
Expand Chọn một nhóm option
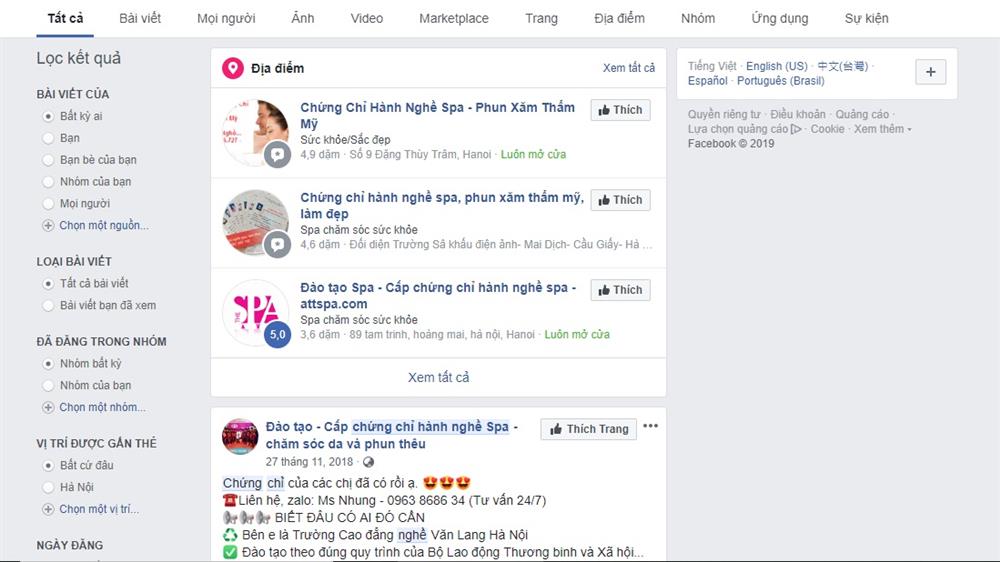(94, 407)
